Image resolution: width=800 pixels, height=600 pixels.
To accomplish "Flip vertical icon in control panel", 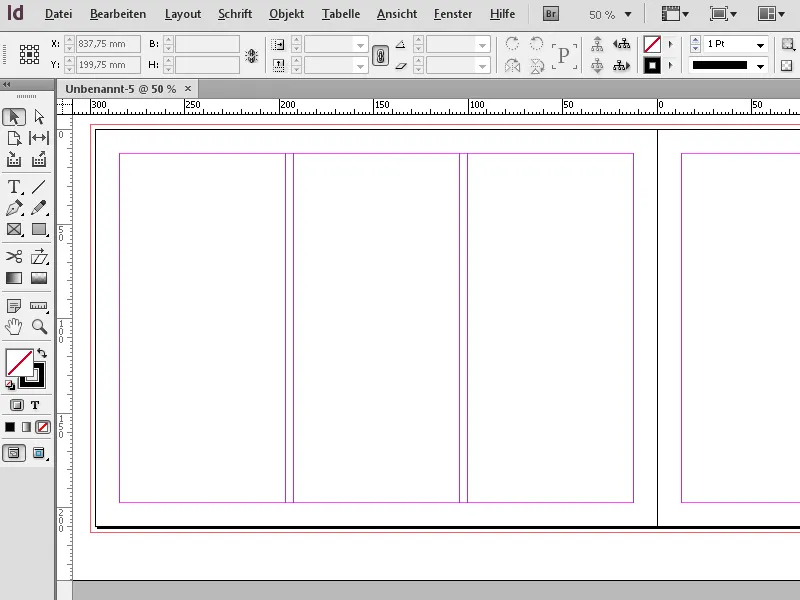I will [536, 65].
